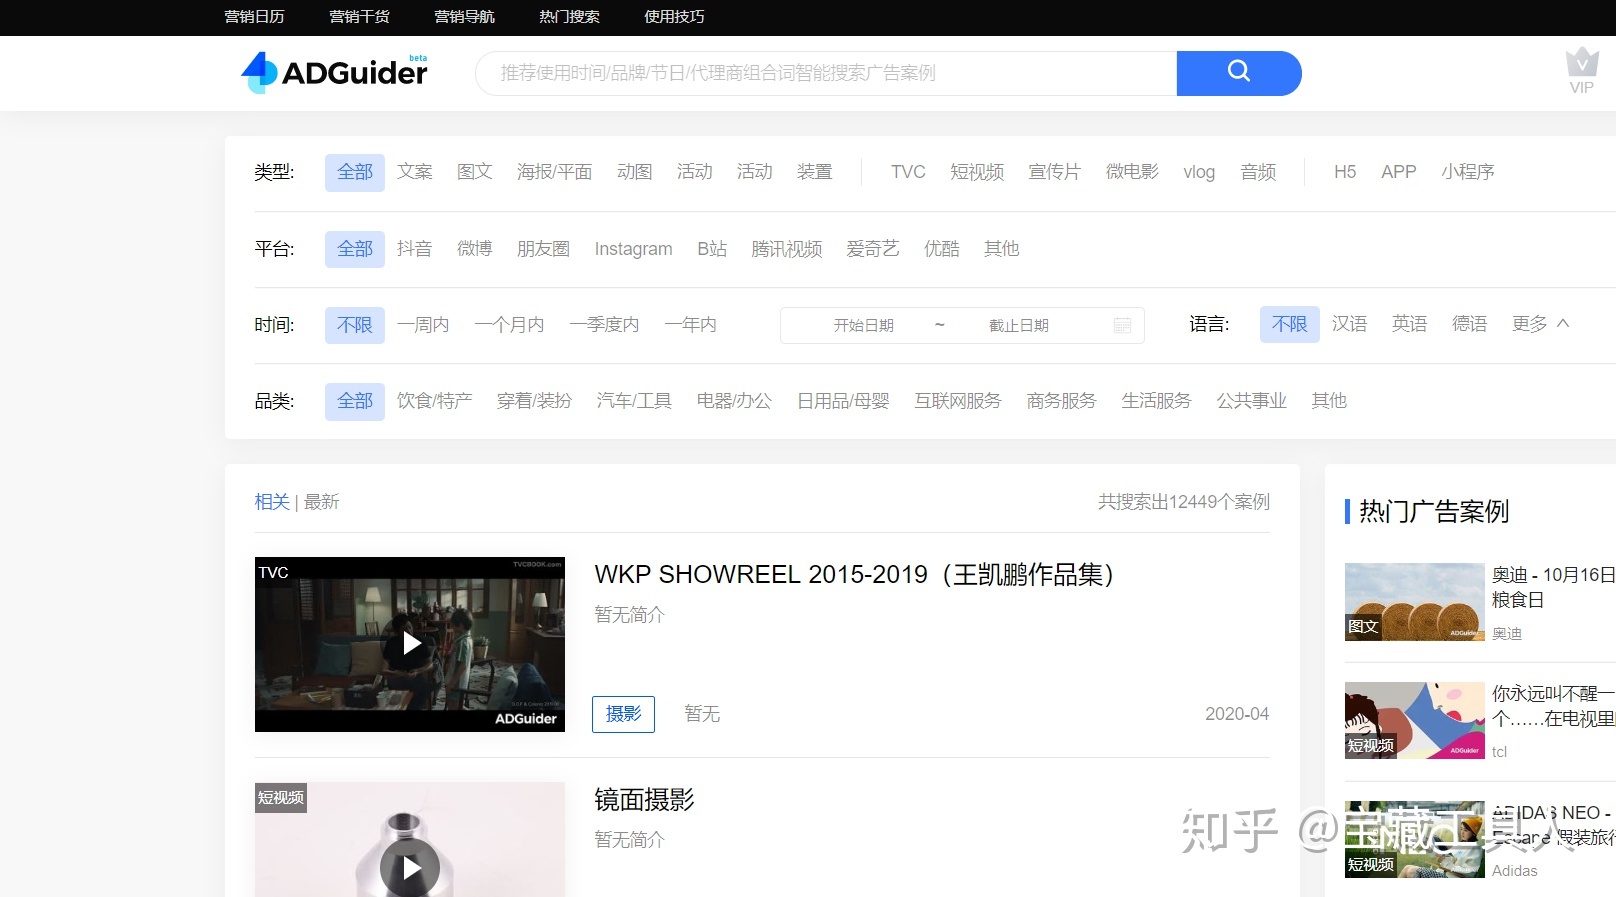Play the 镜面摄影 short video
The image size is (1616, 897).
410,867
